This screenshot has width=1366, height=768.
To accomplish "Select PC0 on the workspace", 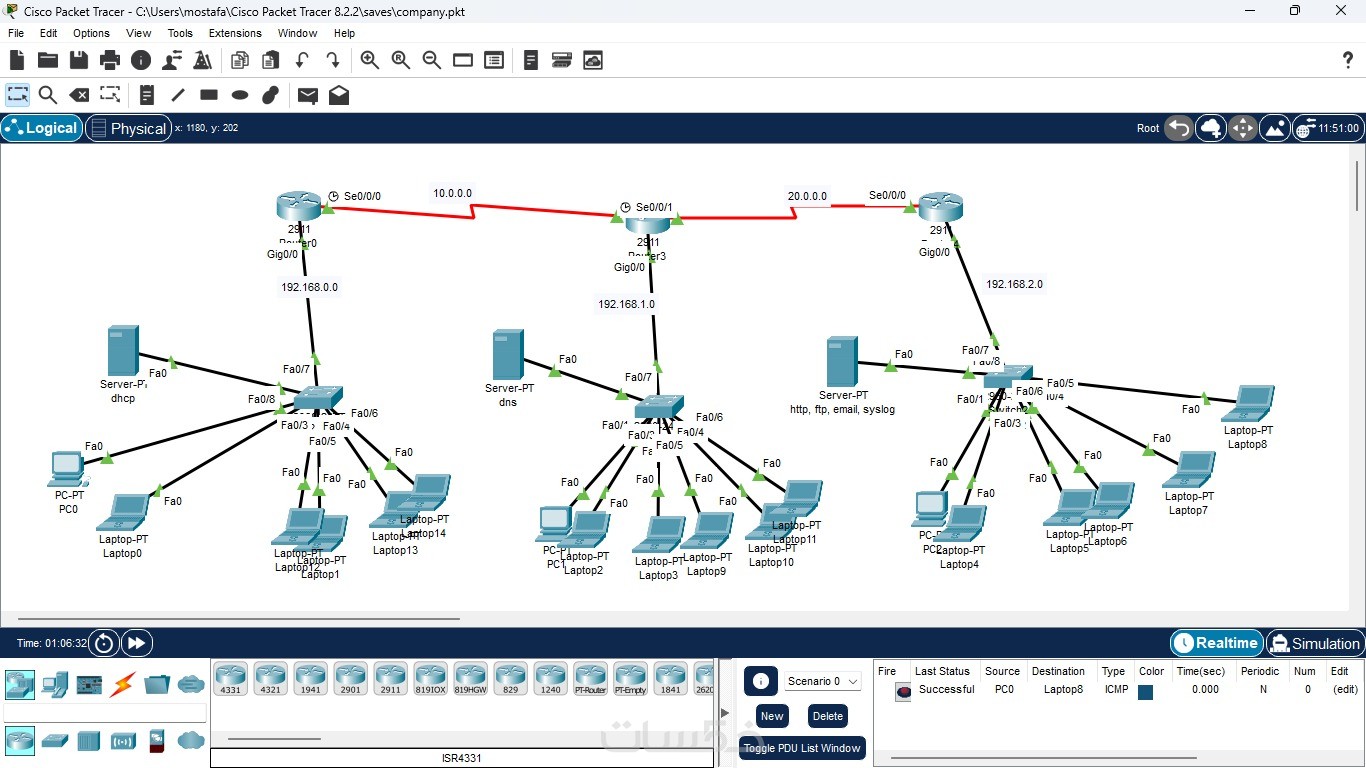I will point(67,469).
